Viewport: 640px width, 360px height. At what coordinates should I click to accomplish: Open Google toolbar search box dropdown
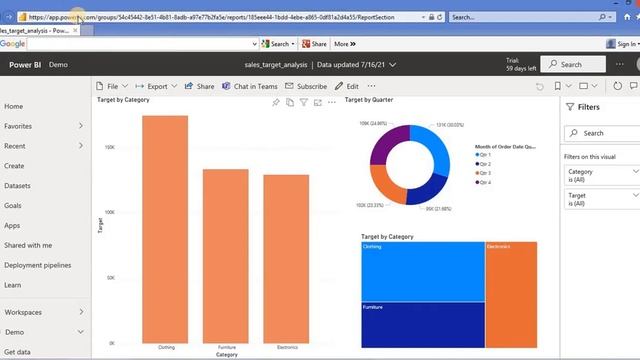pyautogui.click(x=255, y=44)
